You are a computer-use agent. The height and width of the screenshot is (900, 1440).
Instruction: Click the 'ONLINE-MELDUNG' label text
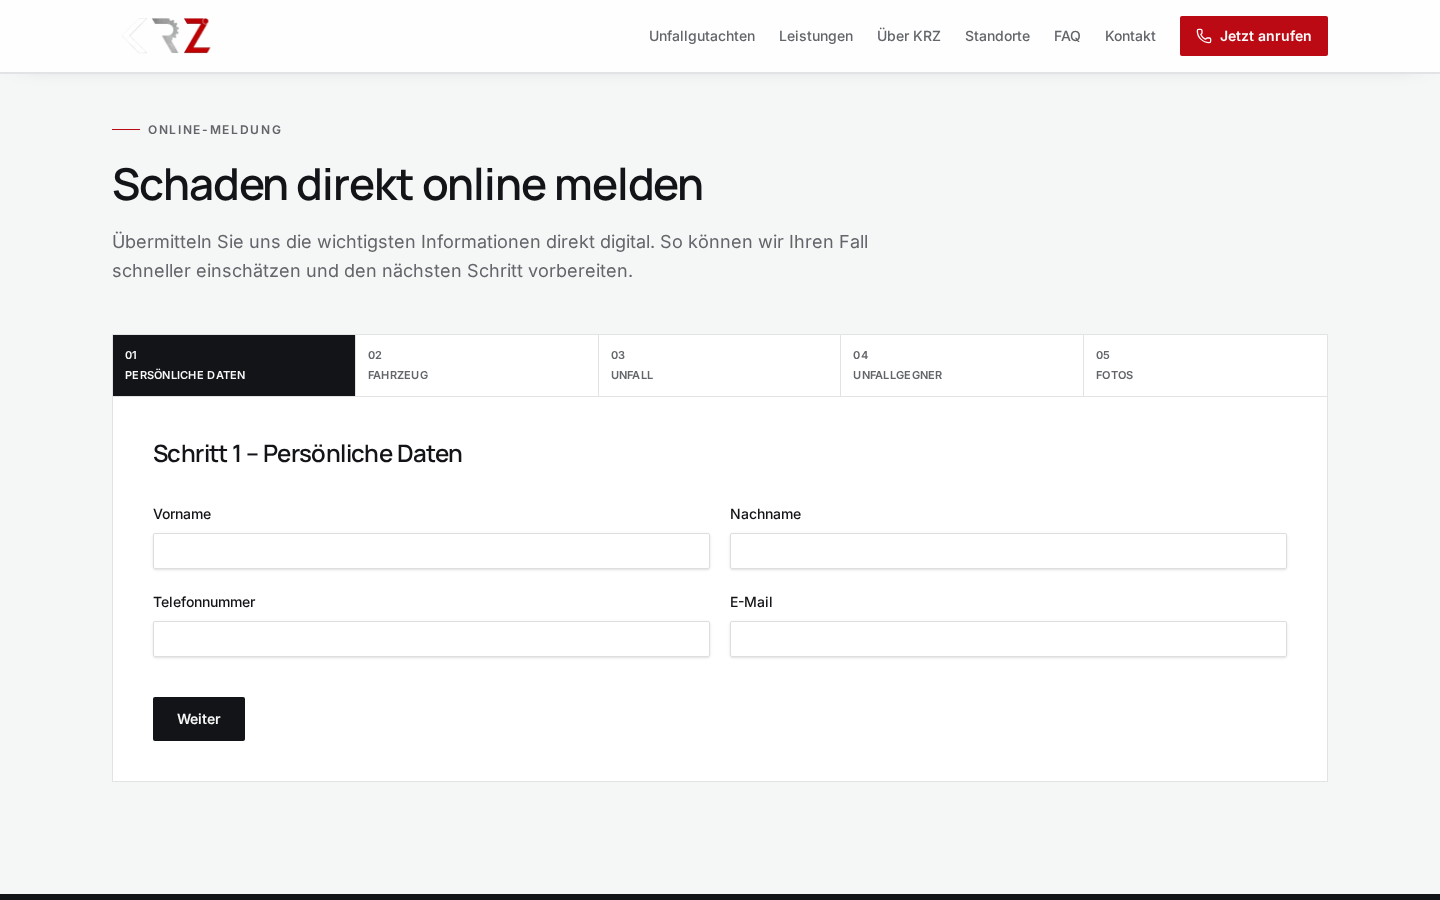[215, 130]
